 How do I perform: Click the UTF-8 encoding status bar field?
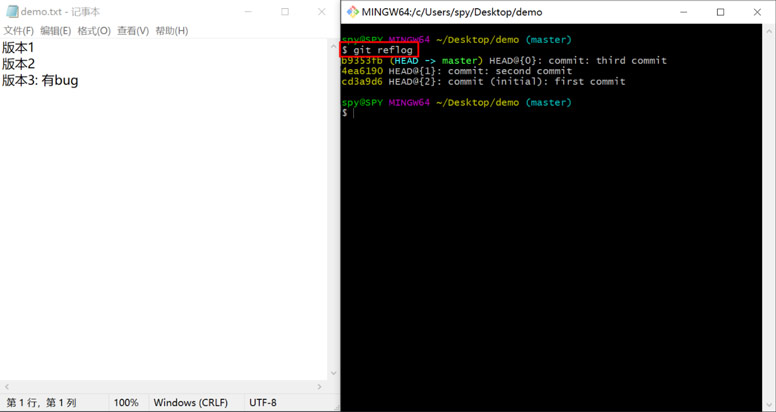tap(263, 403)
